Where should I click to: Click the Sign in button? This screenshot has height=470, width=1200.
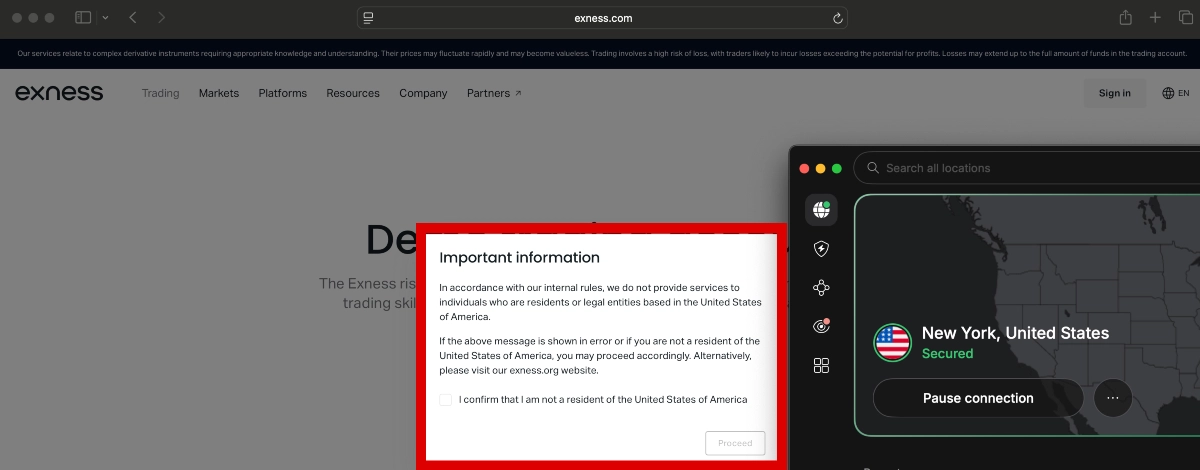(x=1115, y=93)
